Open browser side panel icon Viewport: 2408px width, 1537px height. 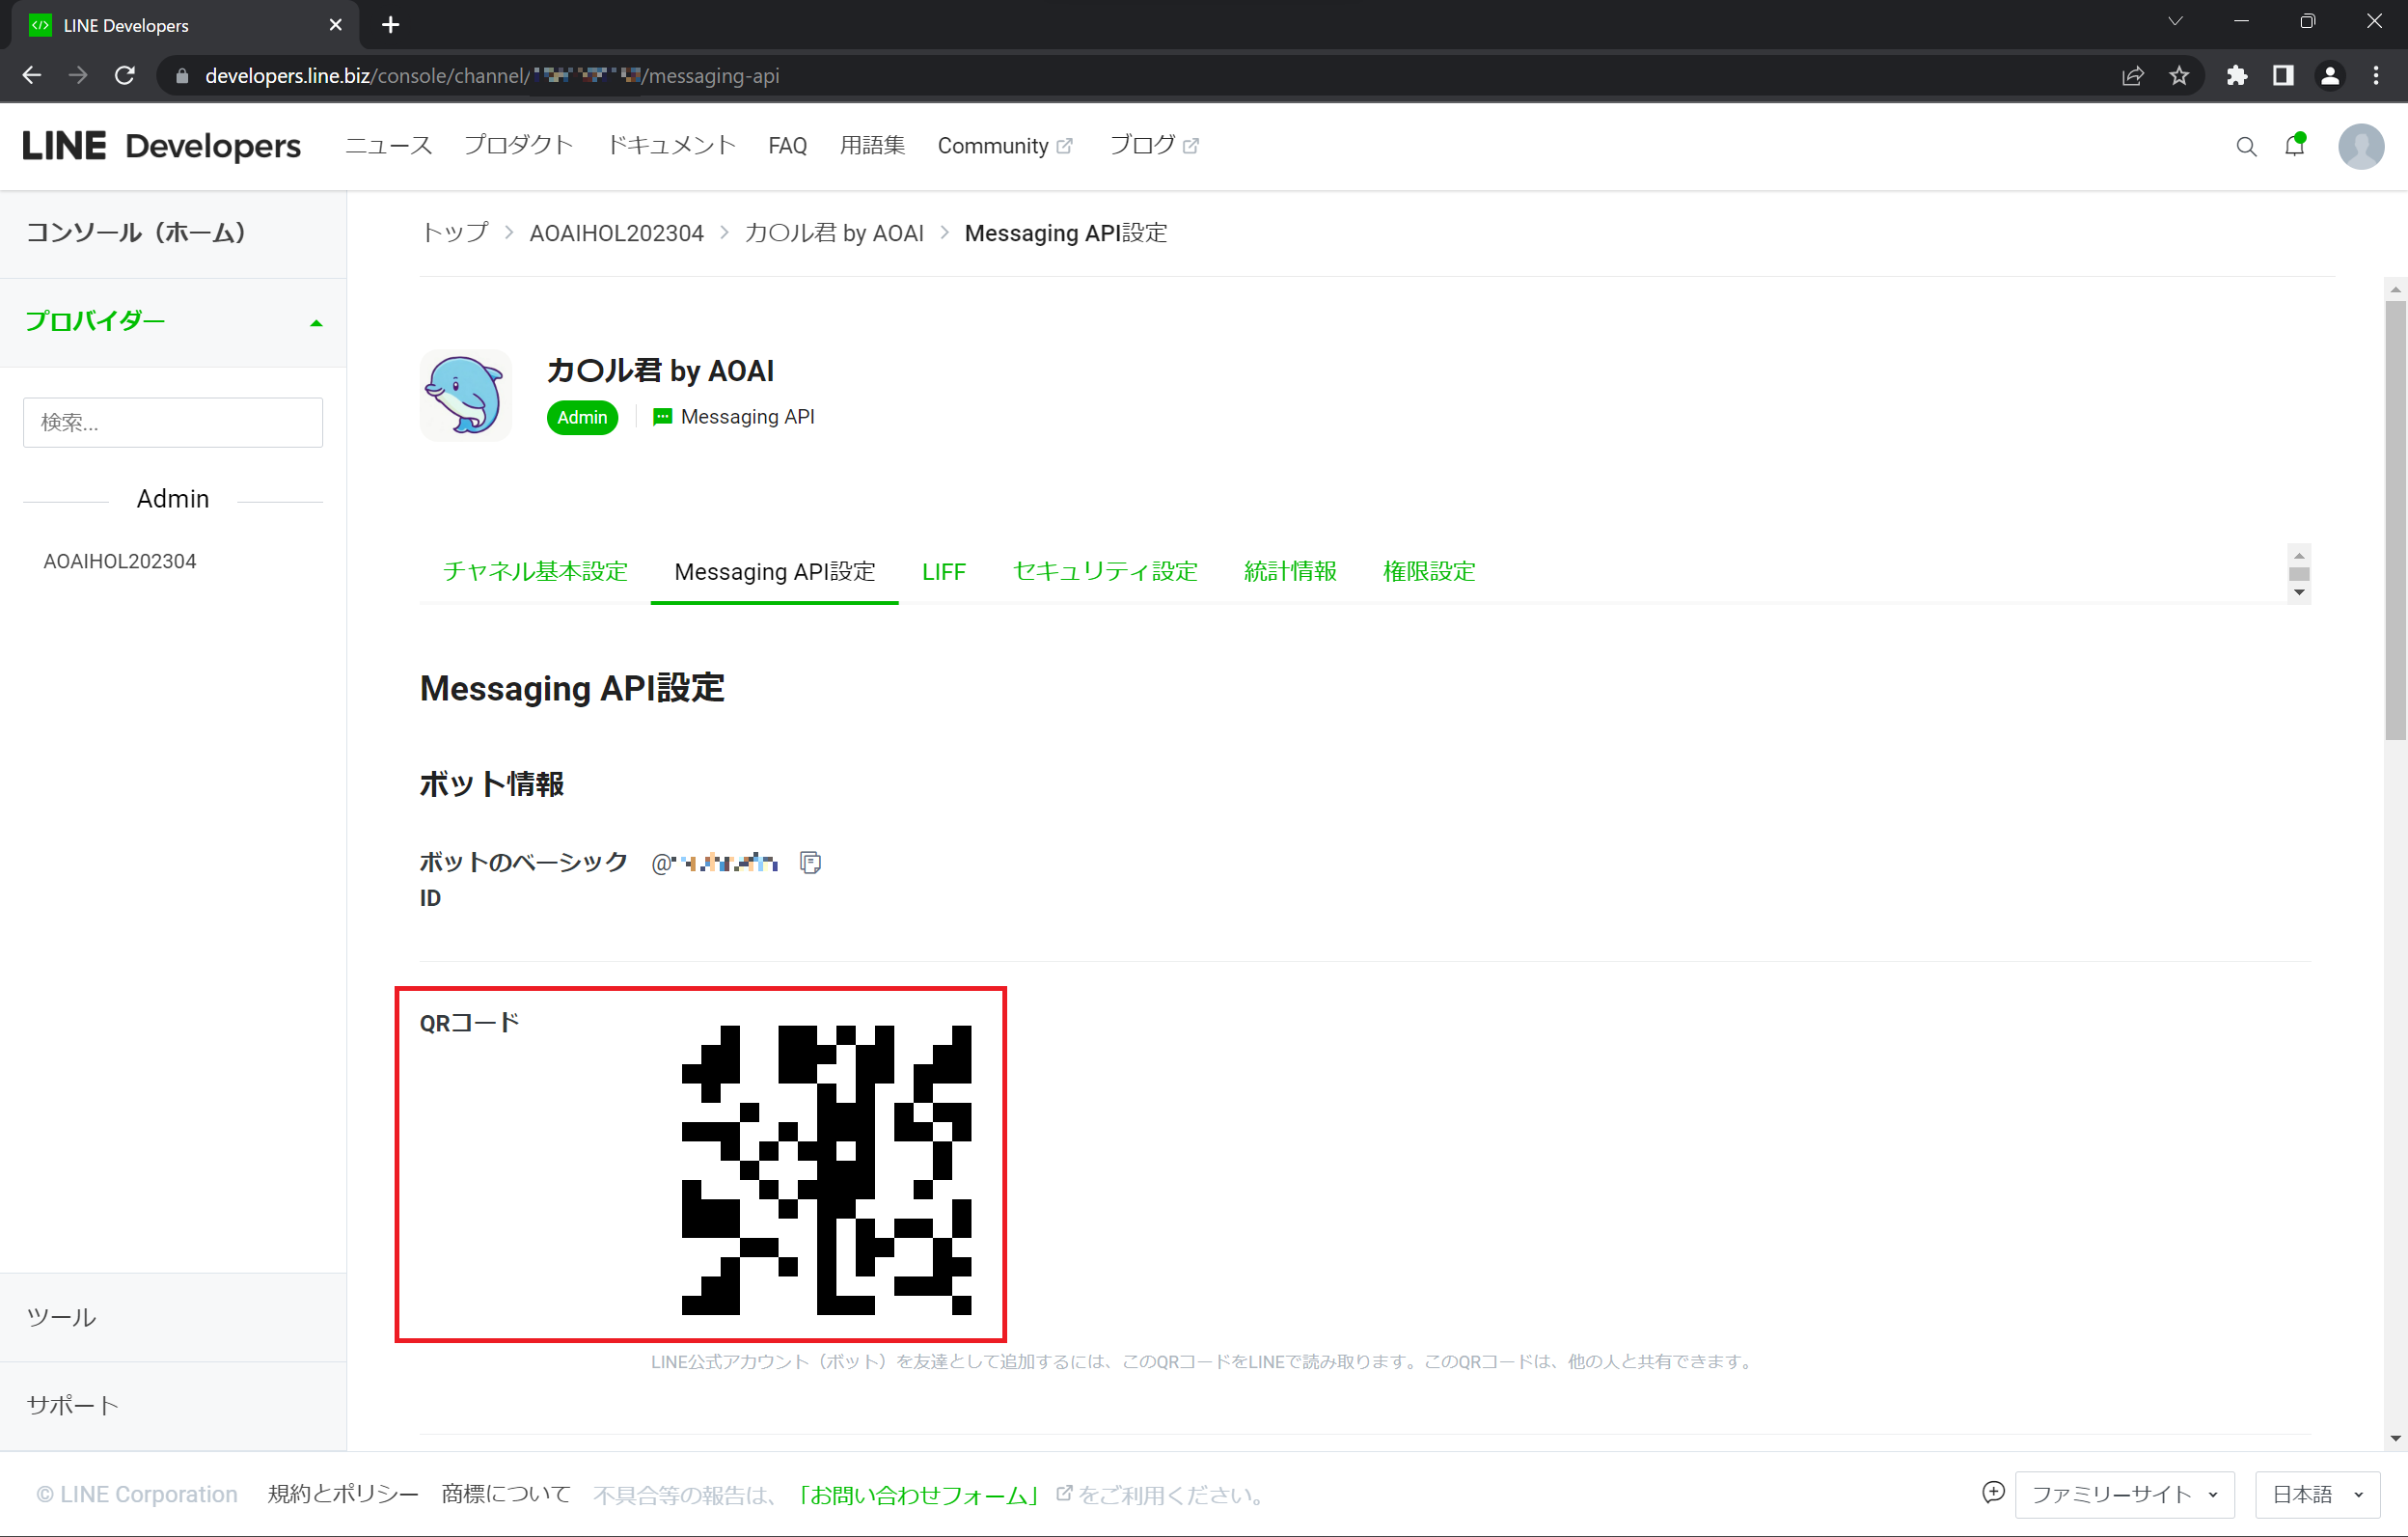point(2283,76)
